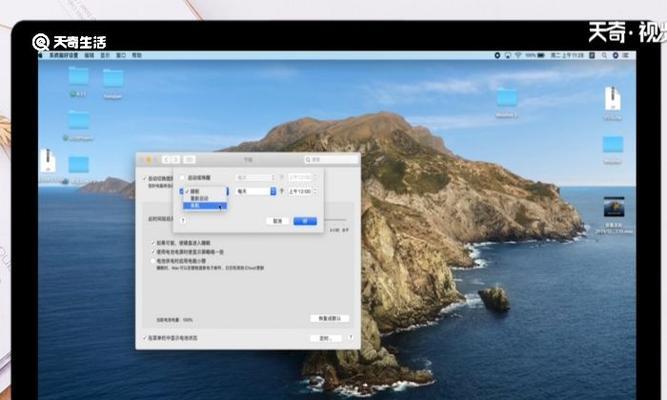Toggle the sleep schedule row checkbox

[x=181, y=191]
